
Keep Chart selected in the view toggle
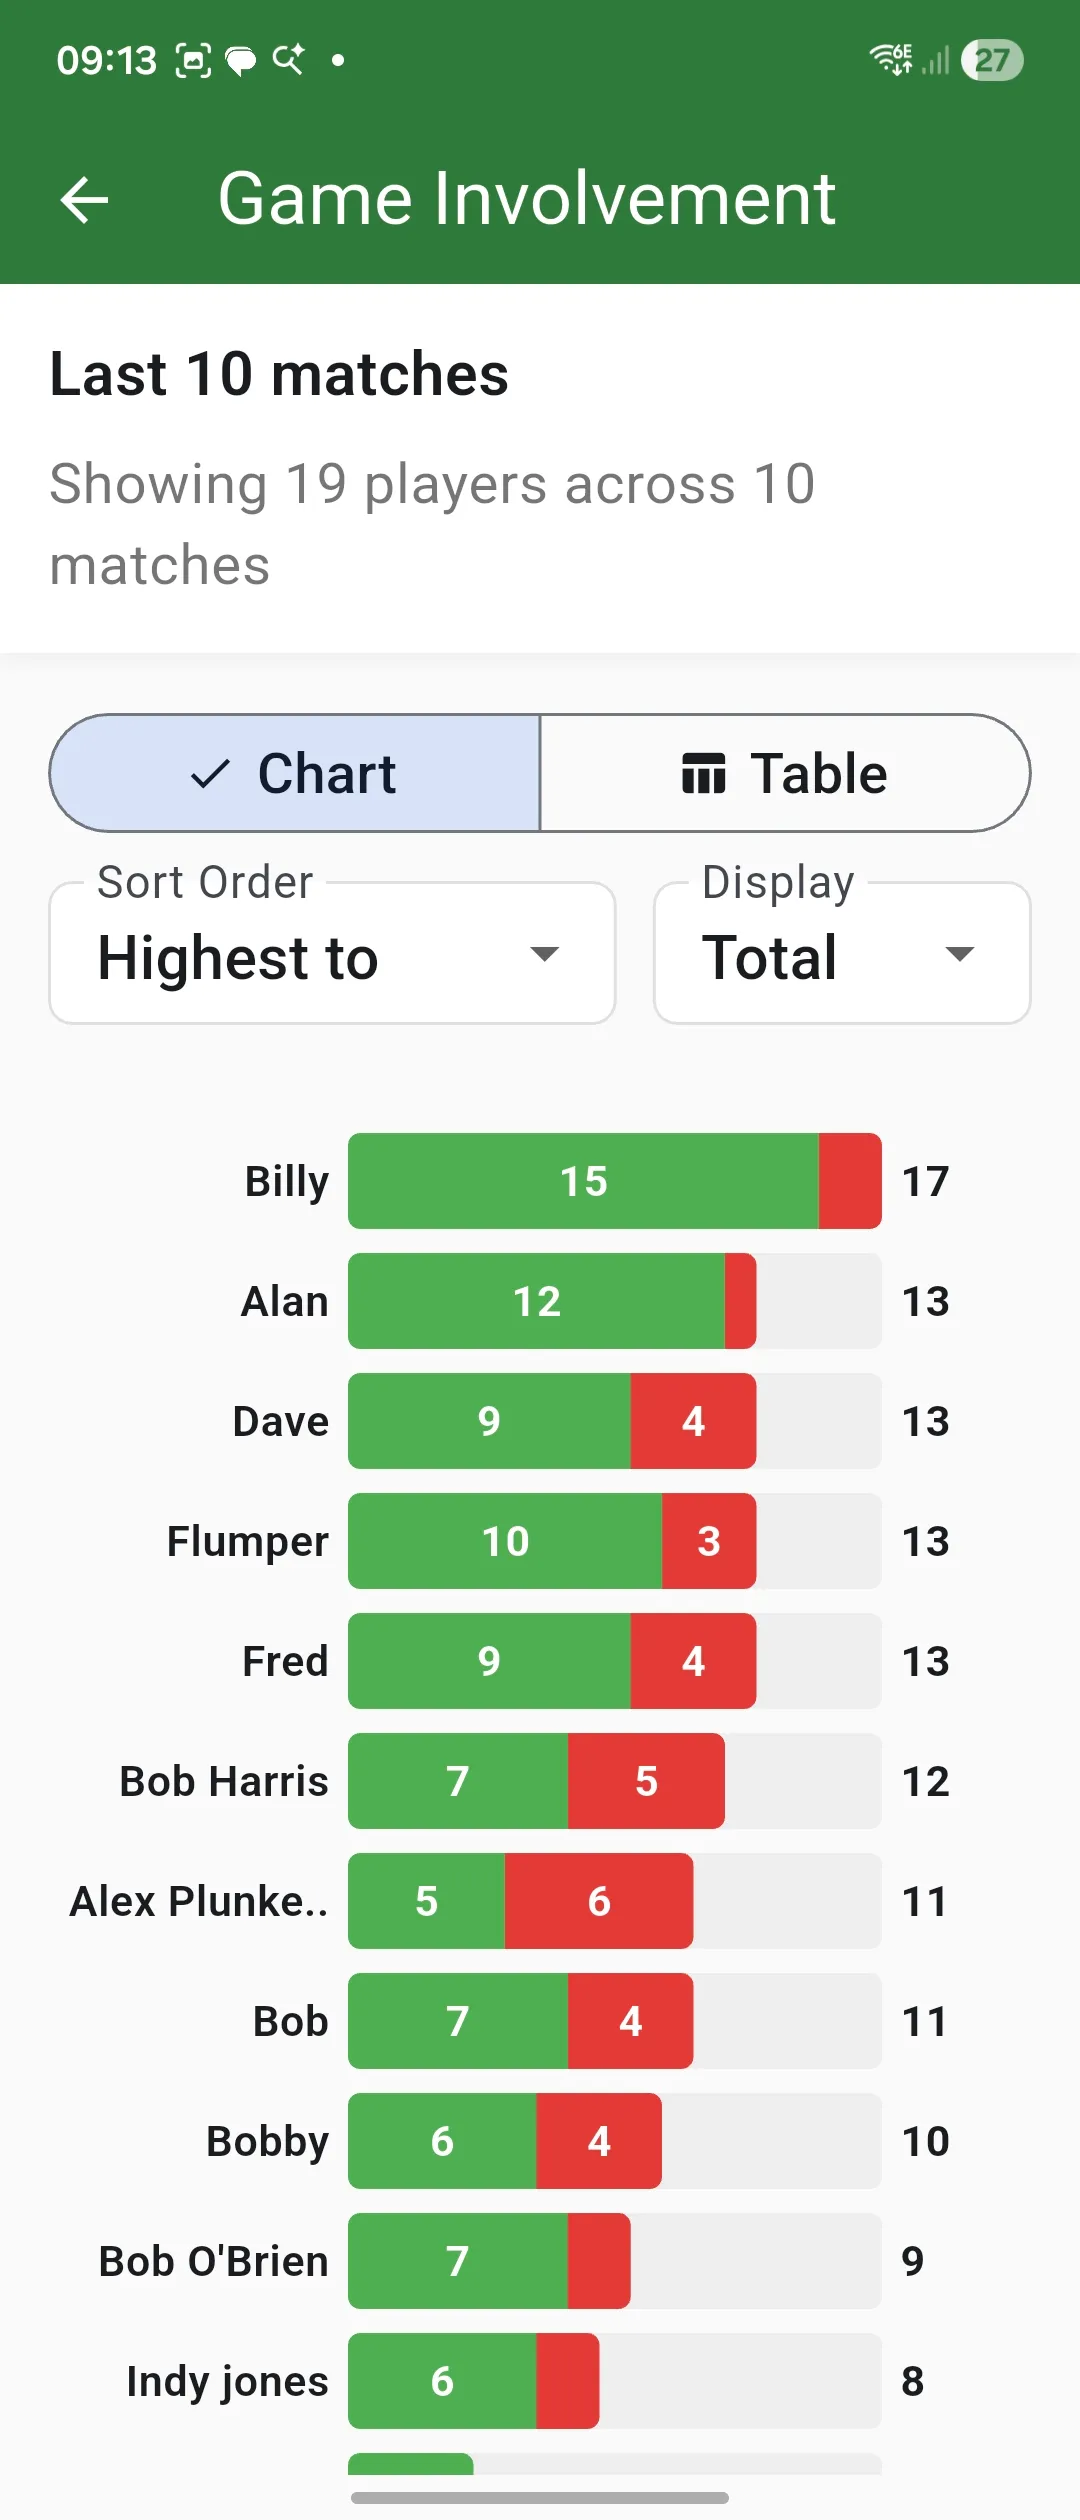(x=294, y=772)
